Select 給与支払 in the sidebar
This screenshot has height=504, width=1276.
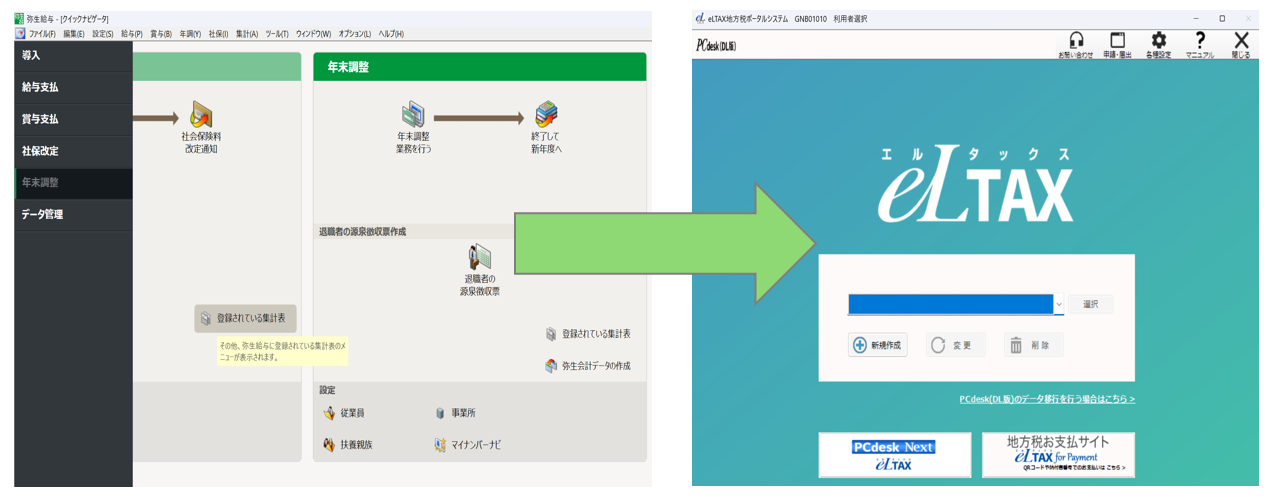pyautogui.click(x=41, y=87)
